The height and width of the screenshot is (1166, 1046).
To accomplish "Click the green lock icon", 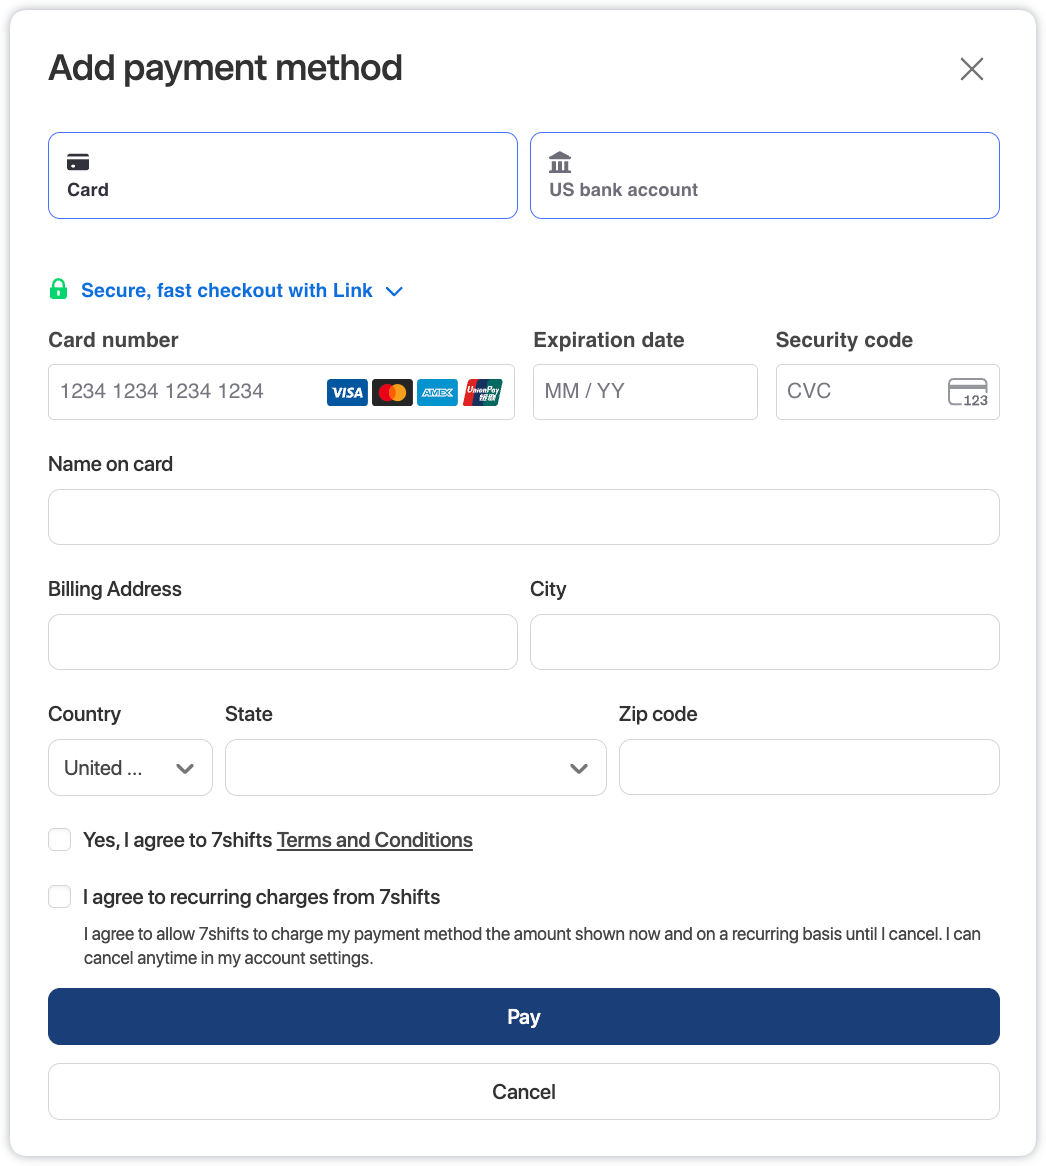I will [59, 290].
